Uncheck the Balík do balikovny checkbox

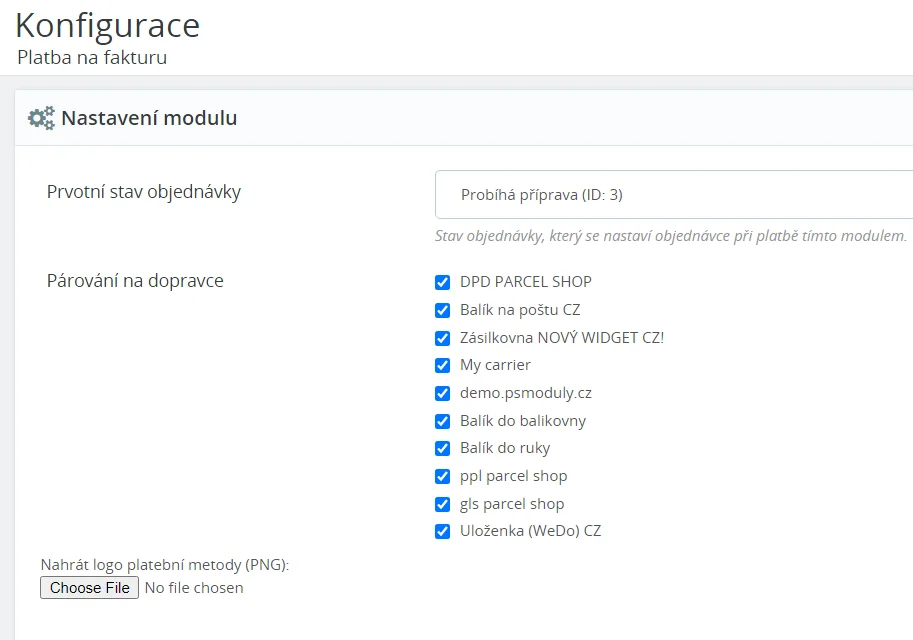tap(442, 421)
